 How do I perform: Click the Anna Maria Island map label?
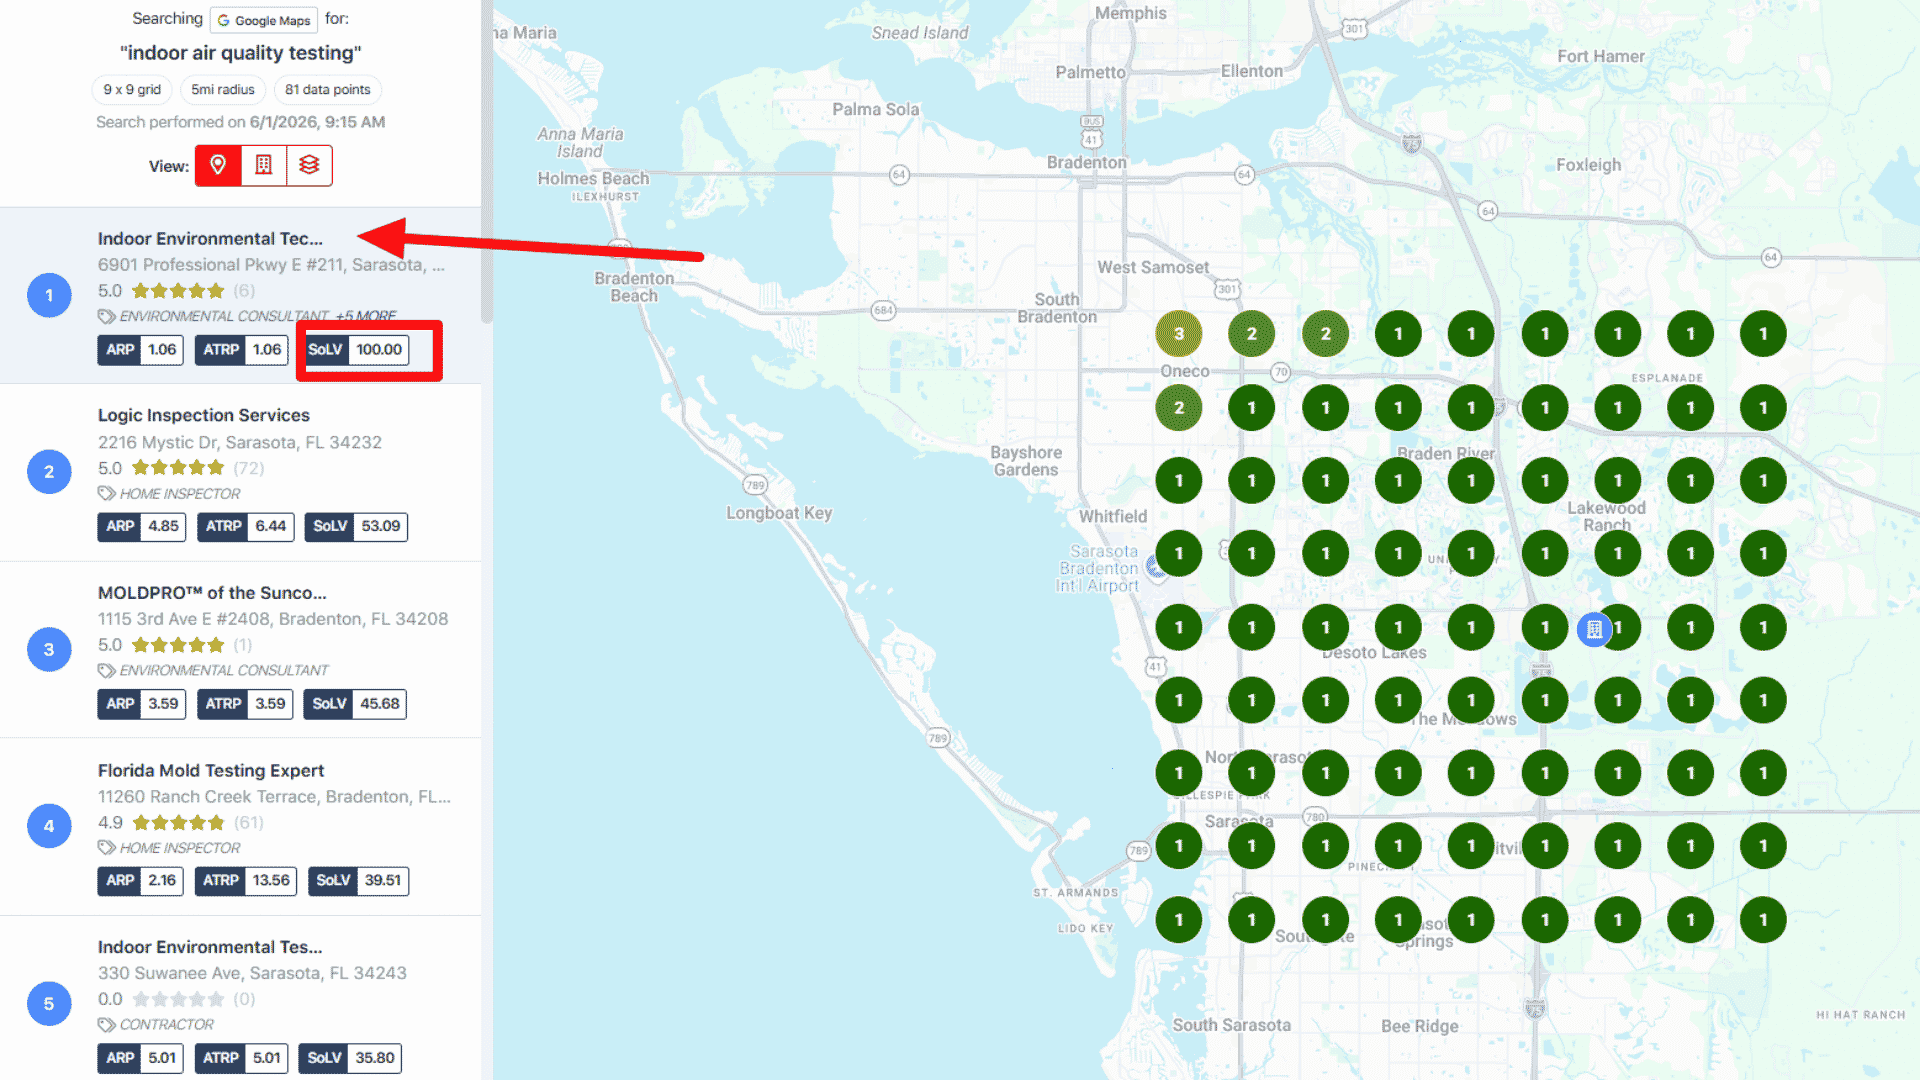(580, 143)
